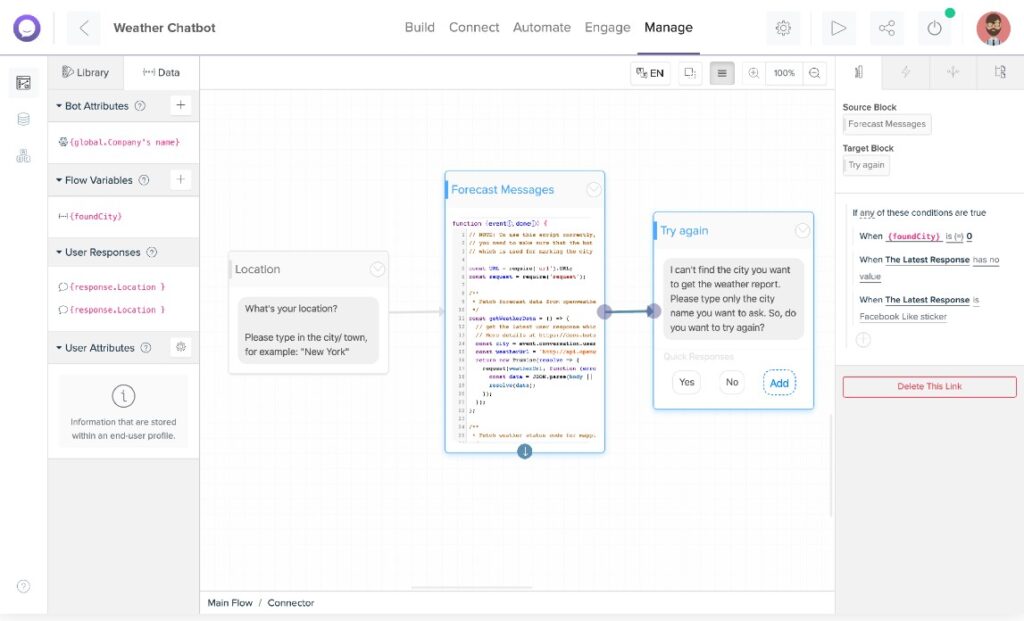Open the Build section in top navigation
This screenshot has width=1024, height=621.
[419, 28]
